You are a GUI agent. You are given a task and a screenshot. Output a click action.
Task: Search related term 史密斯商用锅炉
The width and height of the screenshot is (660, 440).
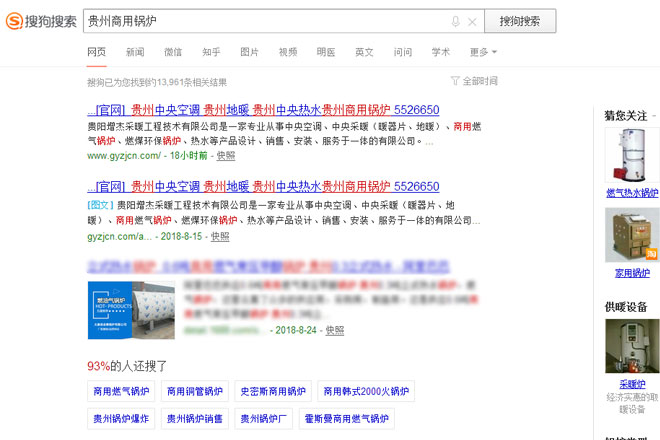(x=273, y=391)
